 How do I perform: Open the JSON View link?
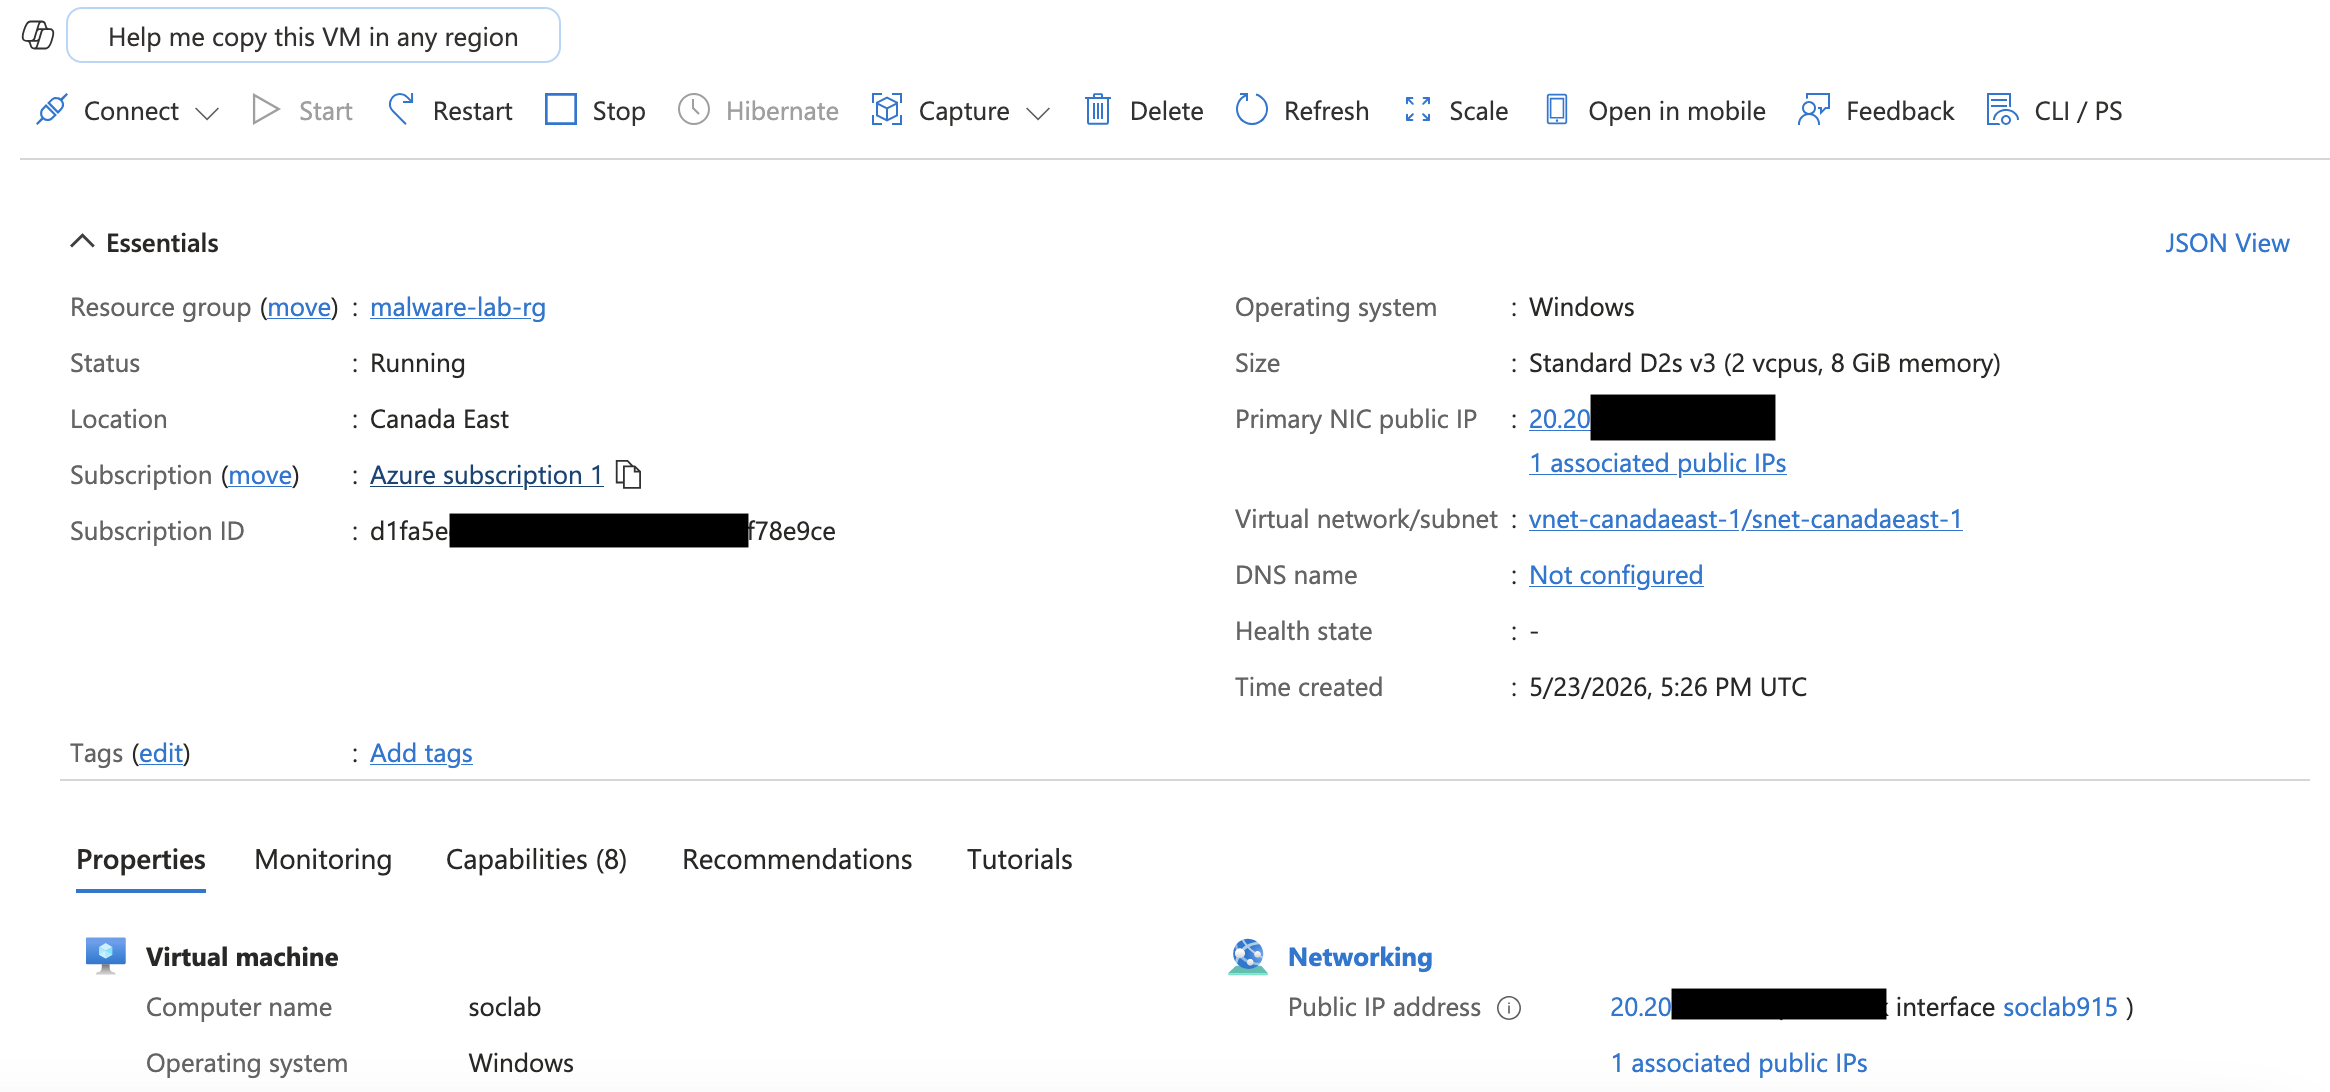[2227, 243]
